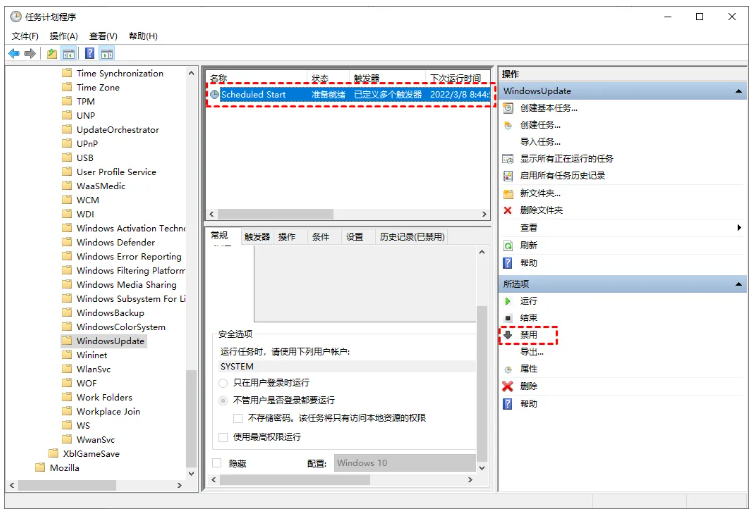Click the task list horizontal scrollbar thumb
This screenshot has height=521, width=755.
275,214
